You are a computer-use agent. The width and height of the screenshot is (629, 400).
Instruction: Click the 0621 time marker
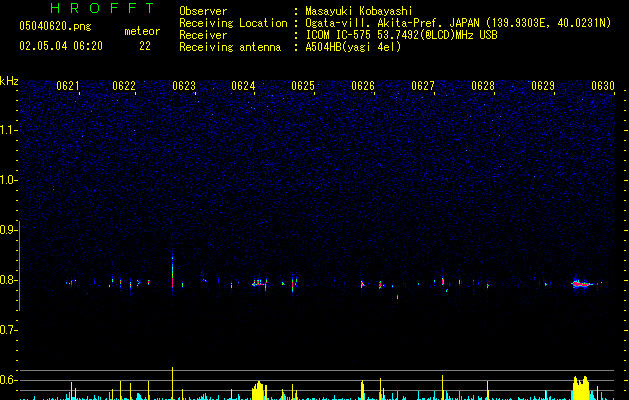68,86
